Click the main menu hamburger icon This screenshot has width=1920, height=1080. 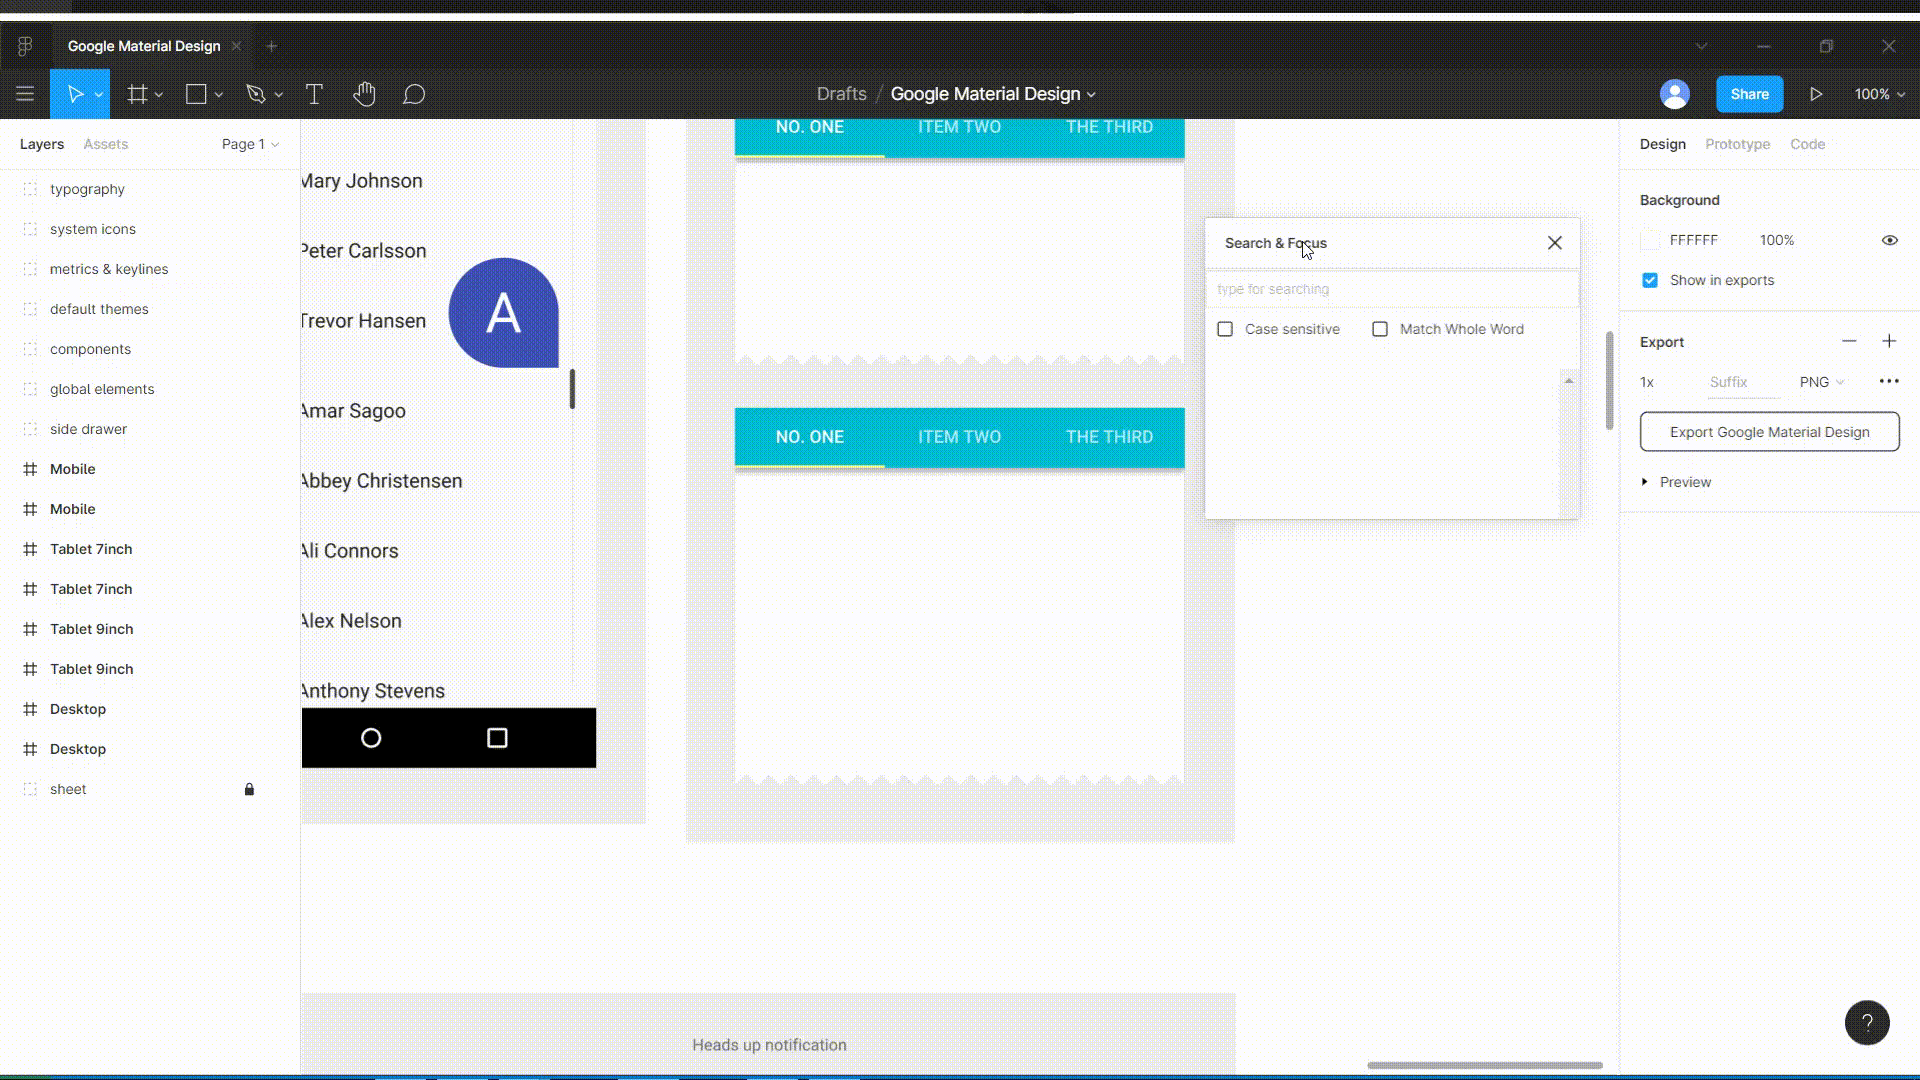click(25, 94)
